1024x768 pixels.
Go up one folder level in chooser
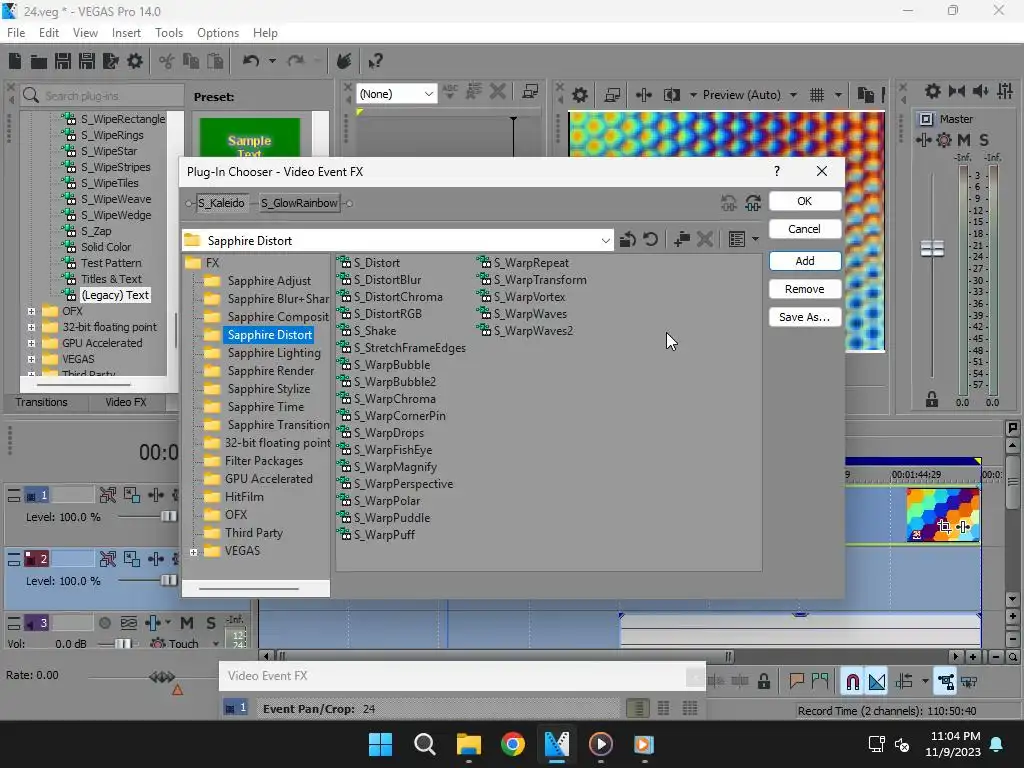pyautogui.click(x=628, y=240)
